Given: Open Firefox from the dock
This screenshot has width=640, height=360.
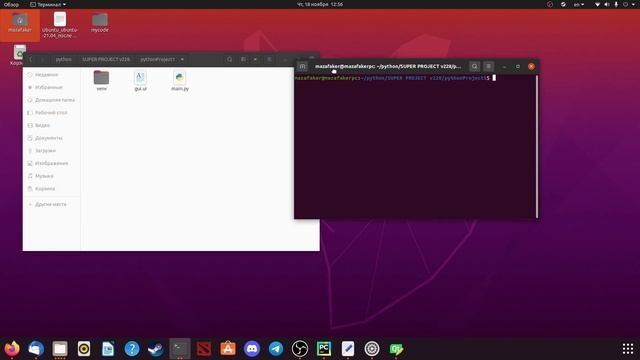Looking at the screenshot, I should point(12,349).
